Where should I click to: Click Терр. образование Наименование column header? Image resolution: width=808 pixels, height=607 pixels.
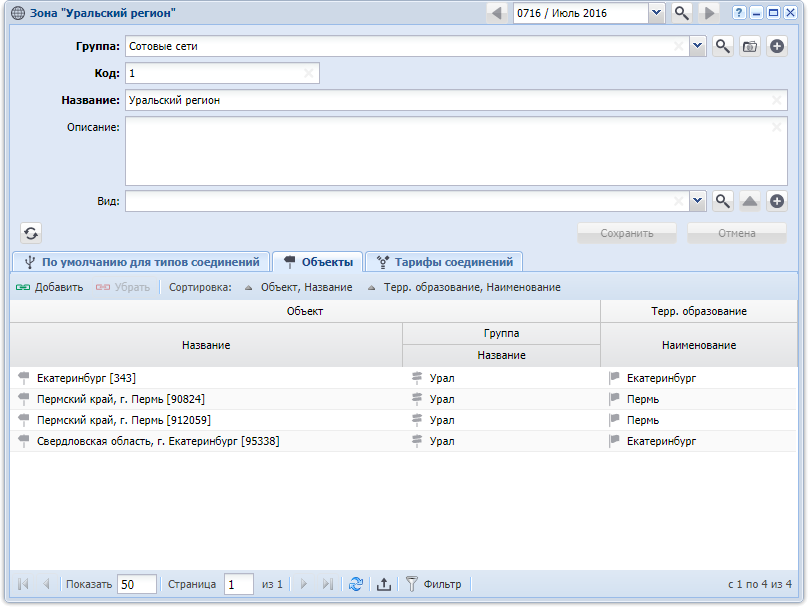tap(699, 345)
